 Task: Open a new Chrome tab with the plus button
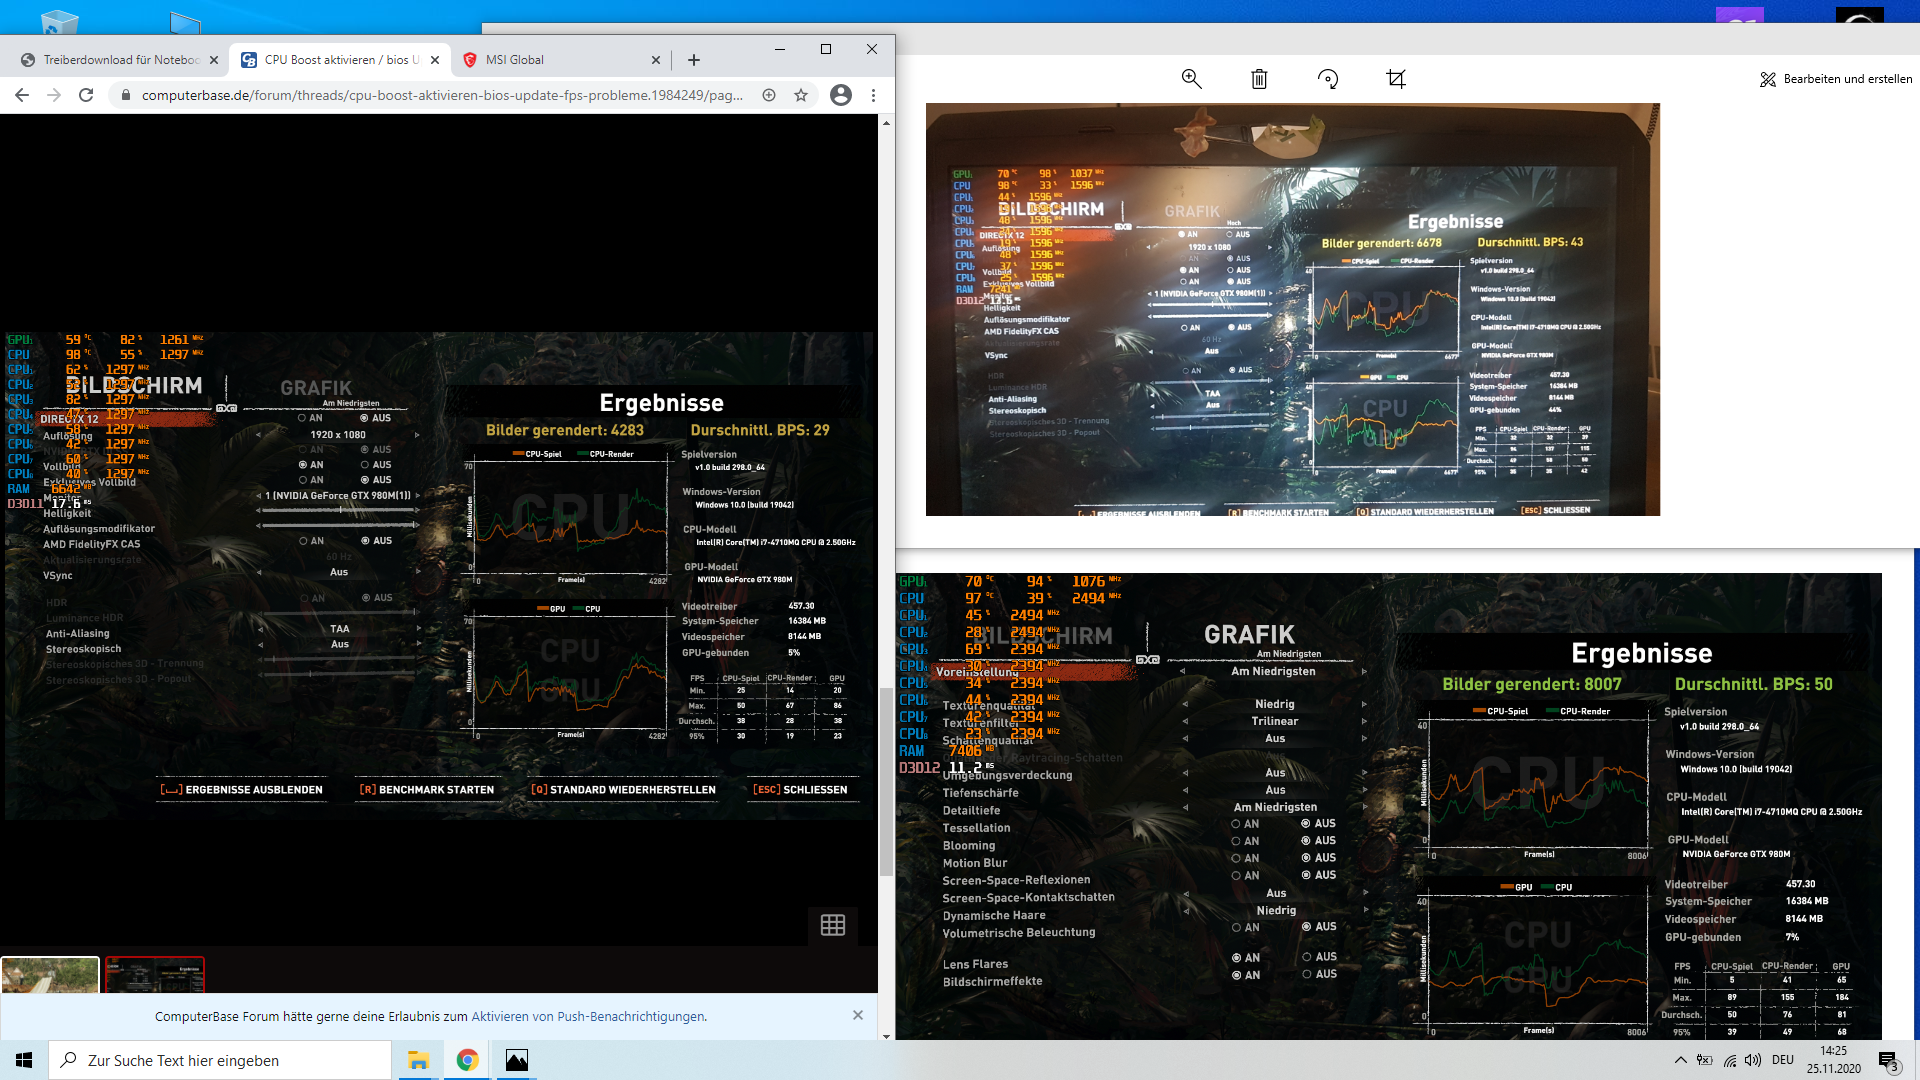pos(694,60)
